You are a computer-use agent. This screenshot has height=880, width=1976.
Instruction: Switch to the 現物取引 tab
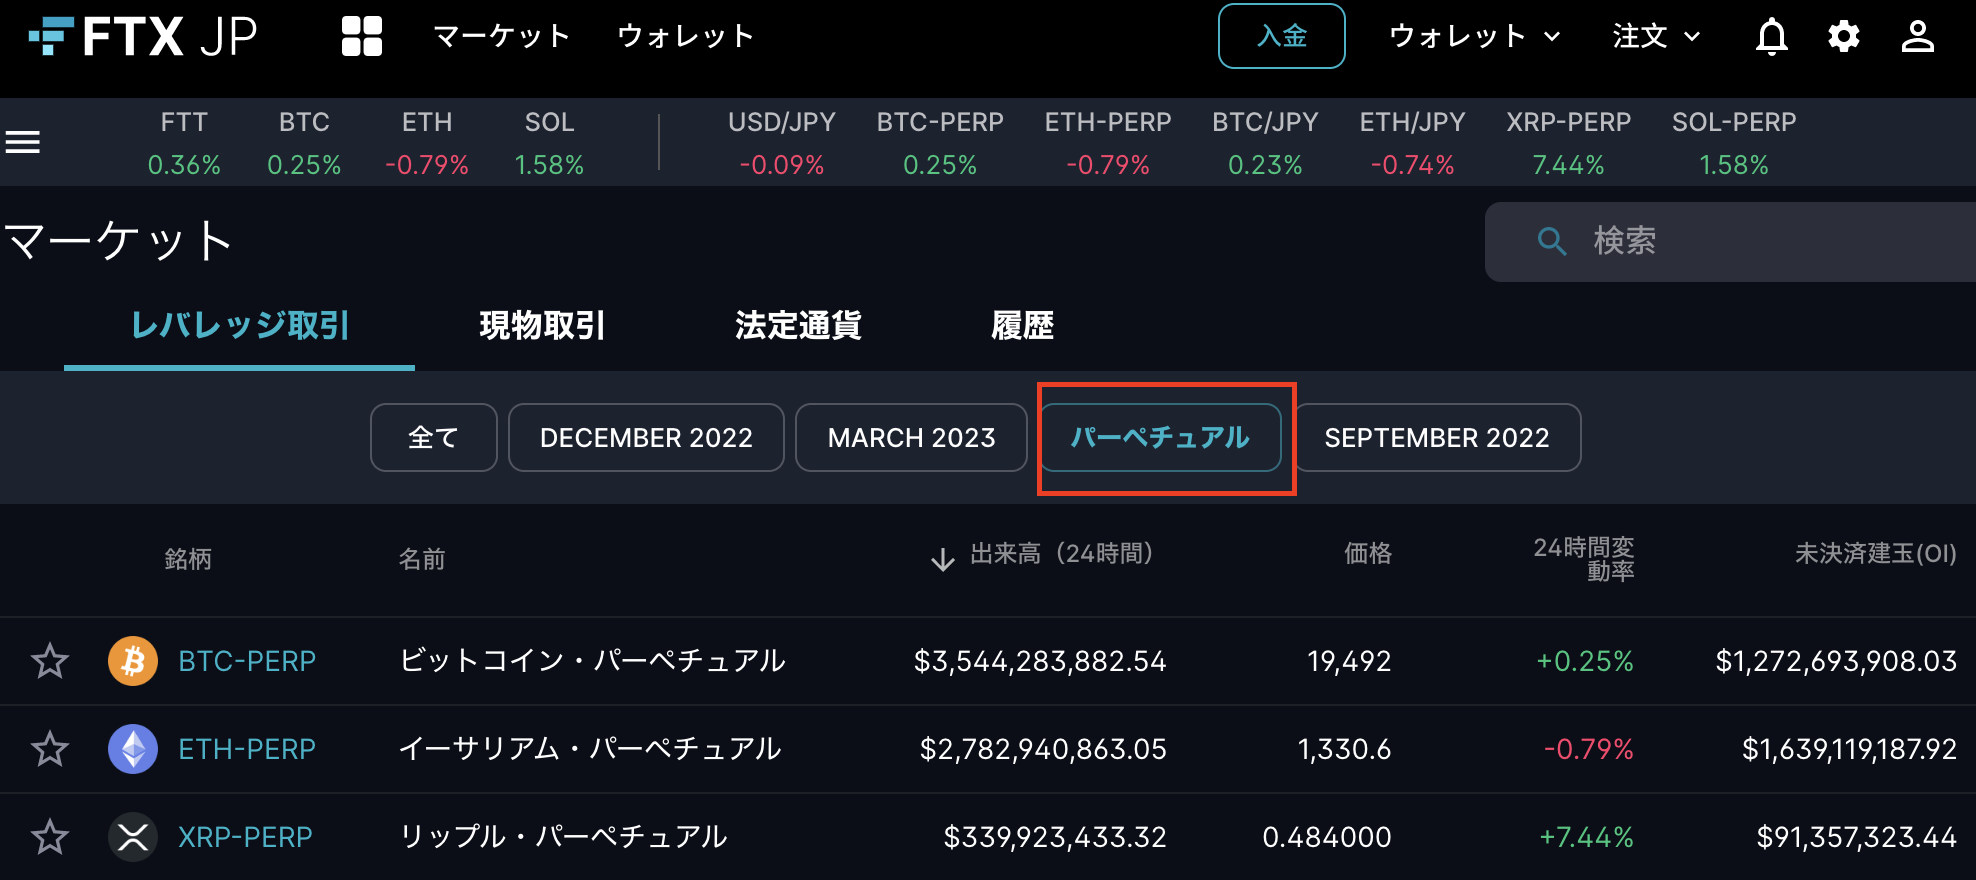[542, 325]
